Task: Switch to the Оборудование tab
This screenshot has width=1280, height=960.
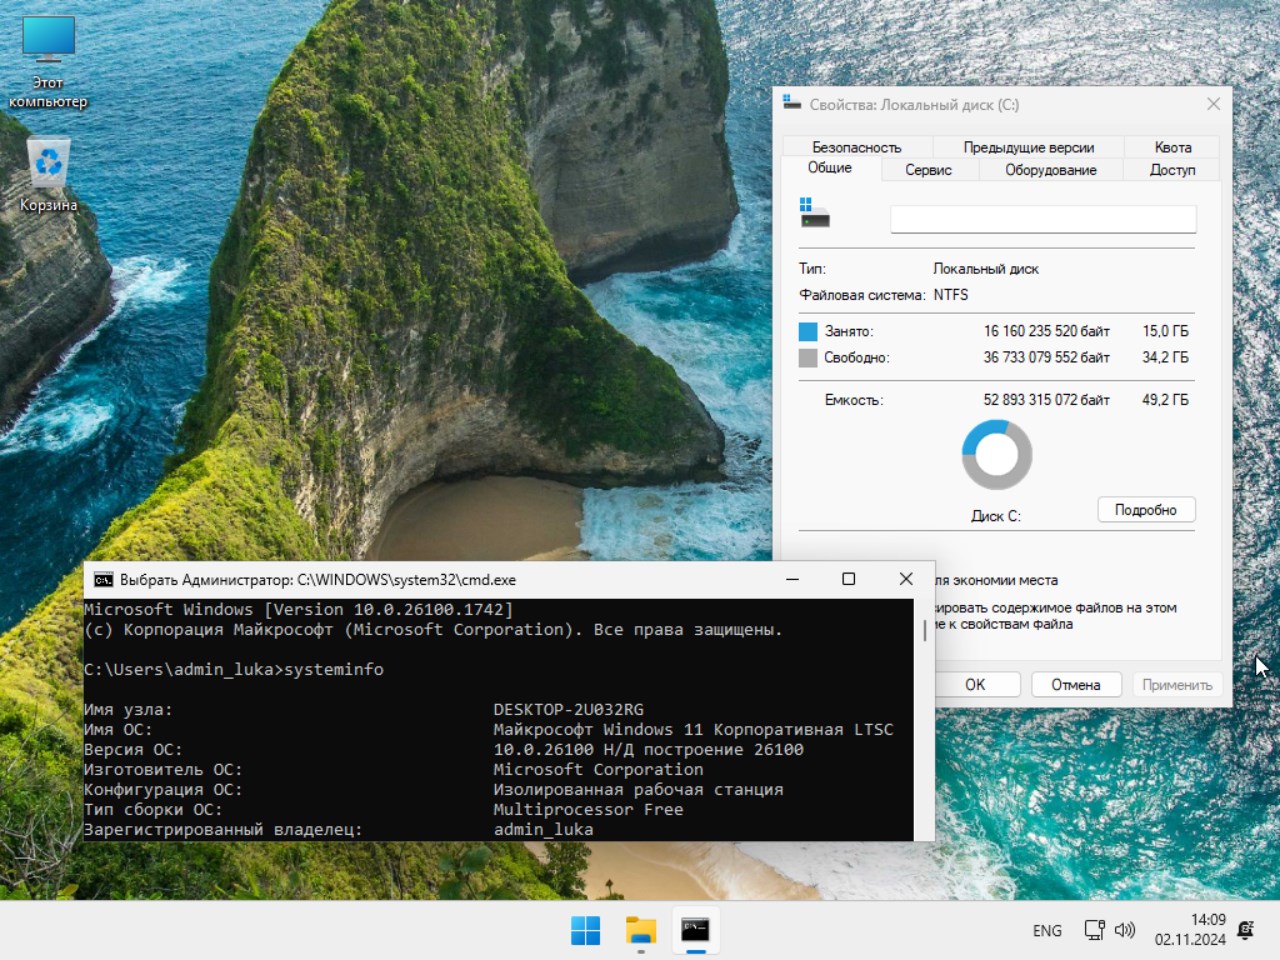Action: coord(1051,170)
